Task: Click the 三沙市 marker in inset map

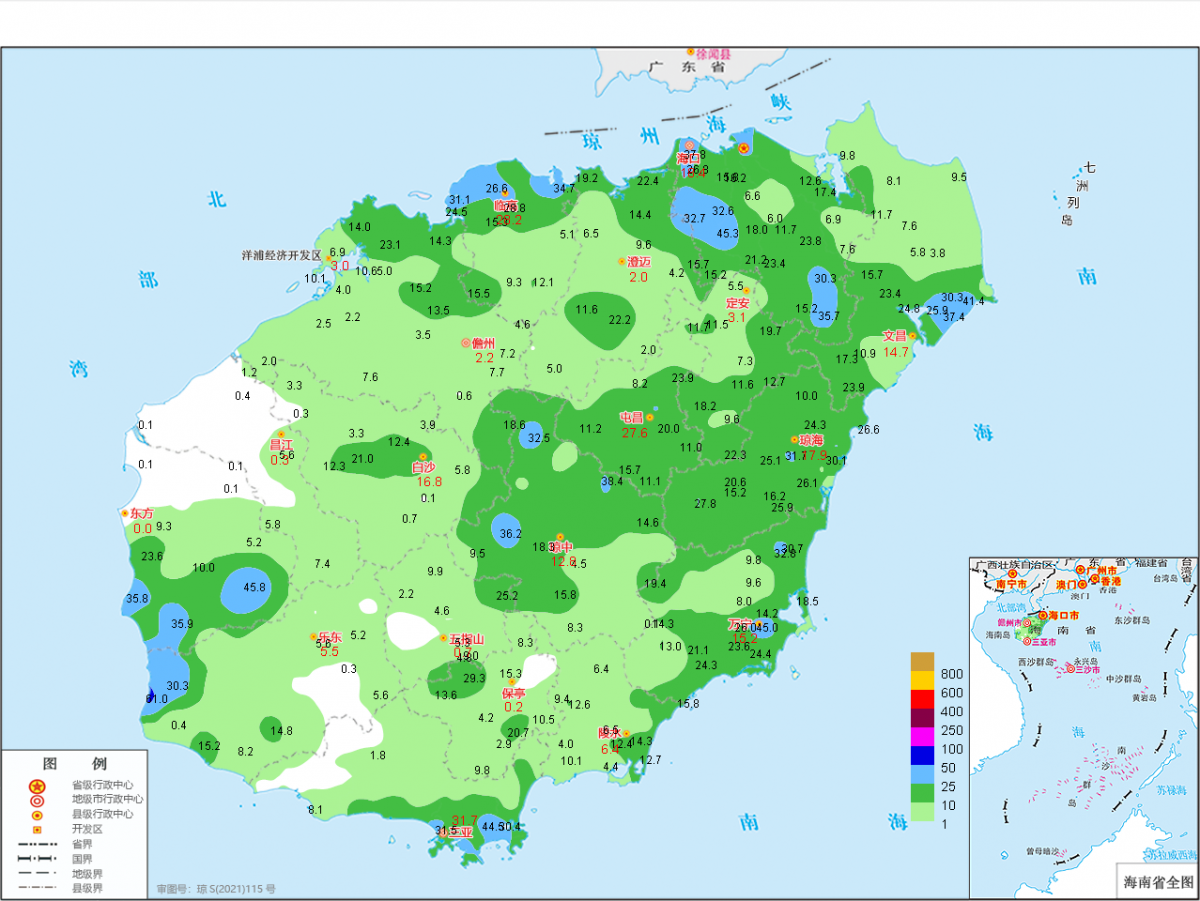Action: tap(1065, 696)
